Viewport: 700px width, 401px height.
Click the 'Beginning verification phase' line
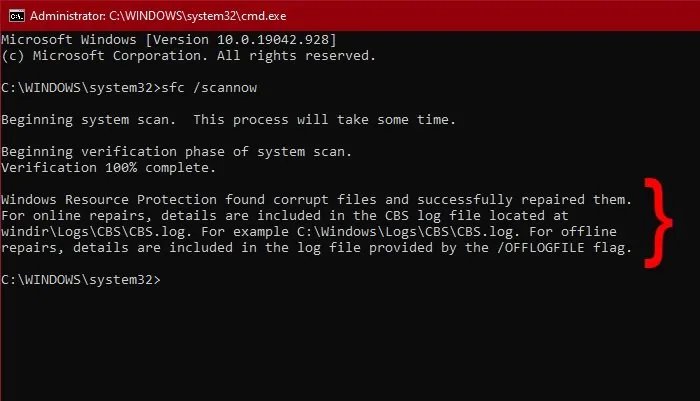(x=176, y=152)
